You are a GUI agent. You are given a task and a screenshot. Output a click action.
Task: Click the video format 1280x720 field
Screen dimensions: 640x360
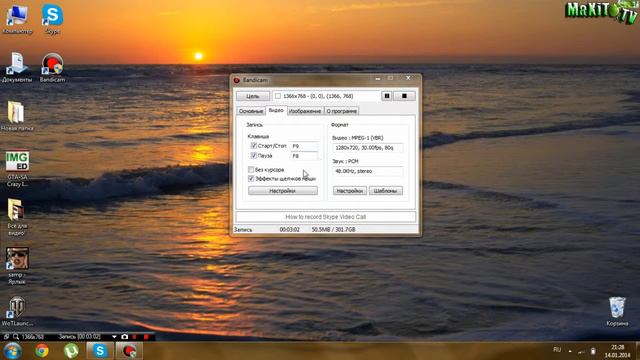pos(368,148)
